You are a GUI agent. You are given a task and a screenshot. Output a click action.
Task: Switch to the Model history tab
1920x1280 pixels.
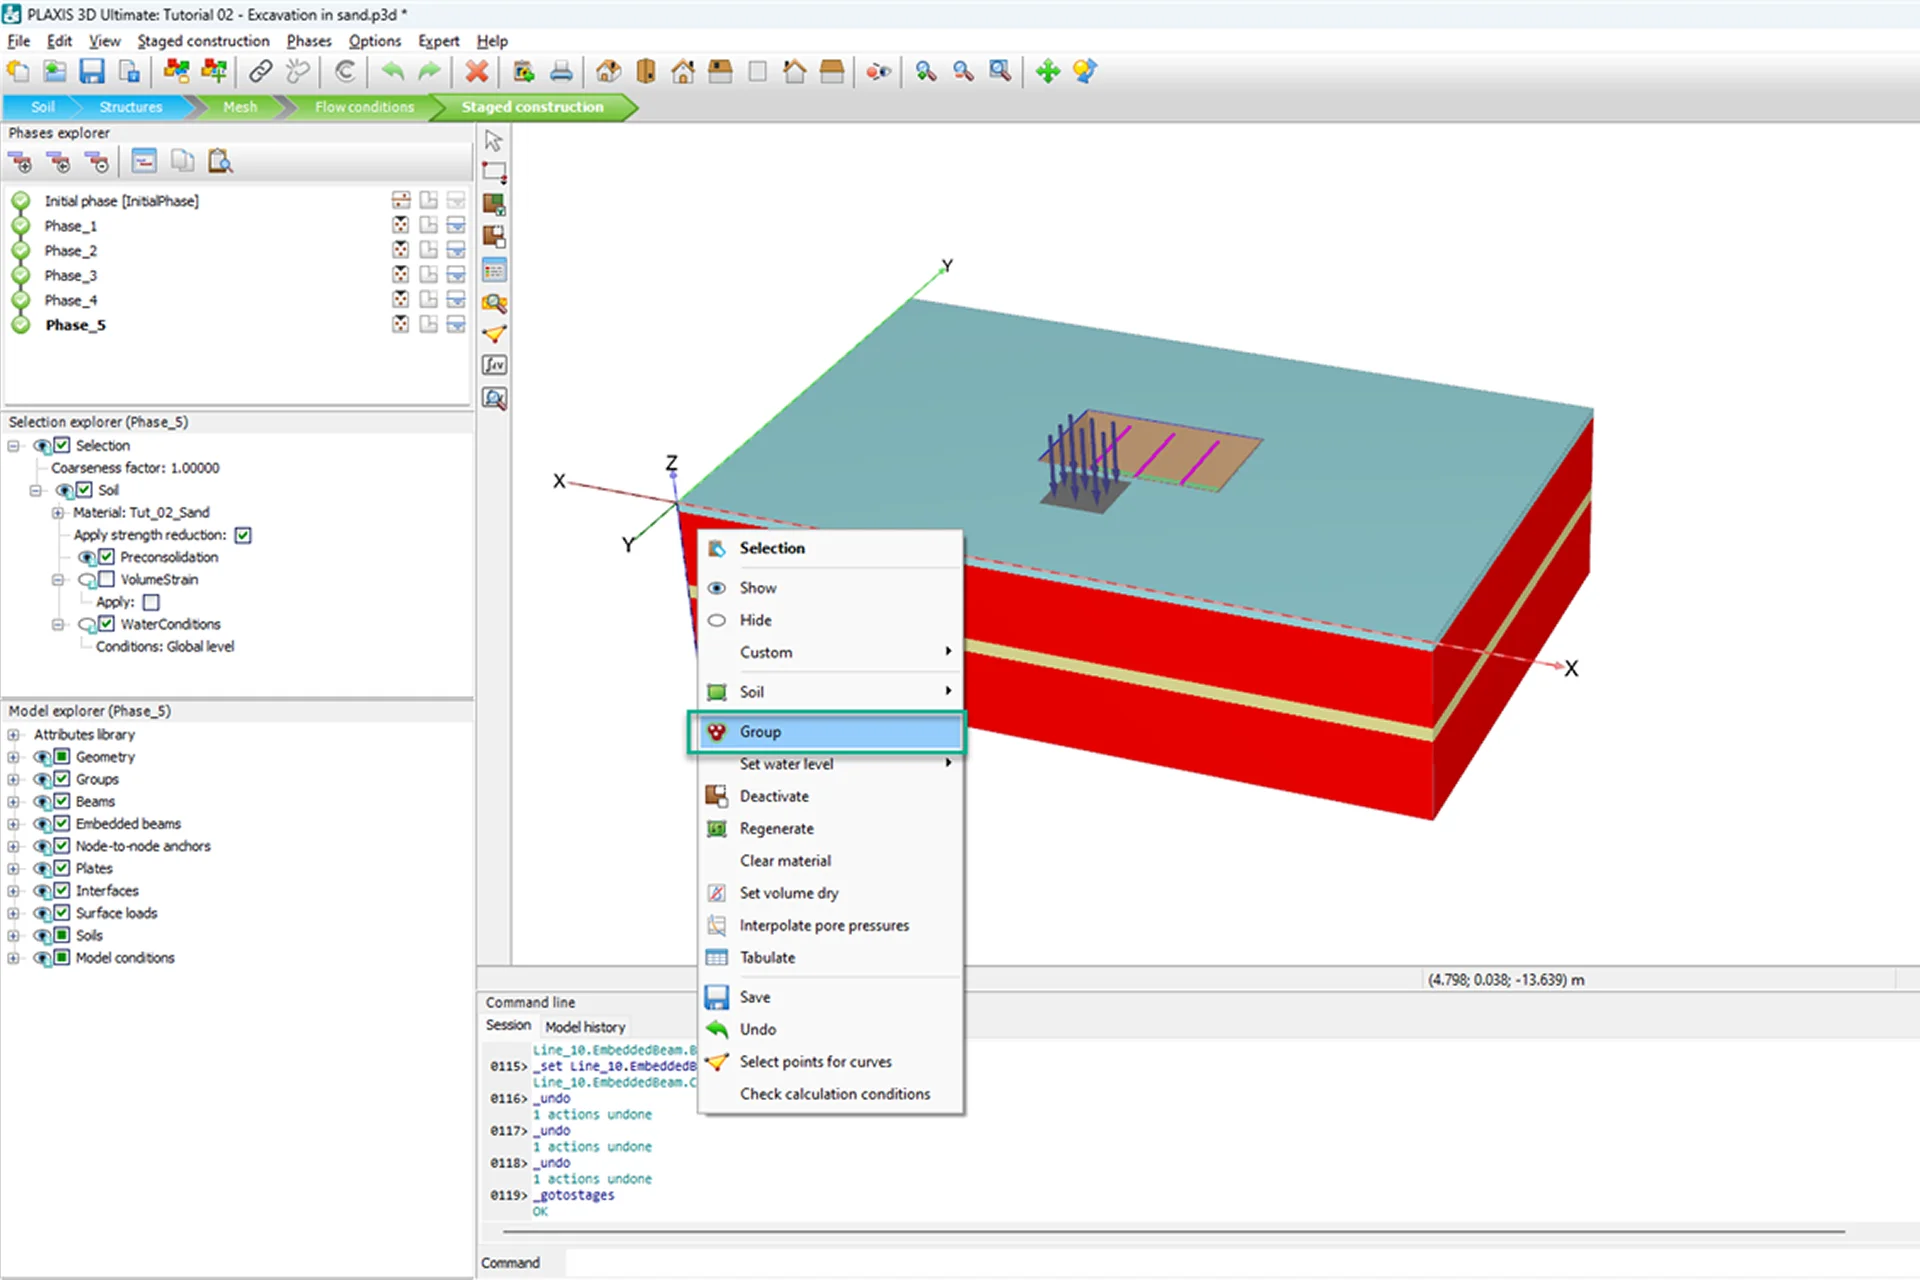pyautogui.click(x=585, y=1027)
